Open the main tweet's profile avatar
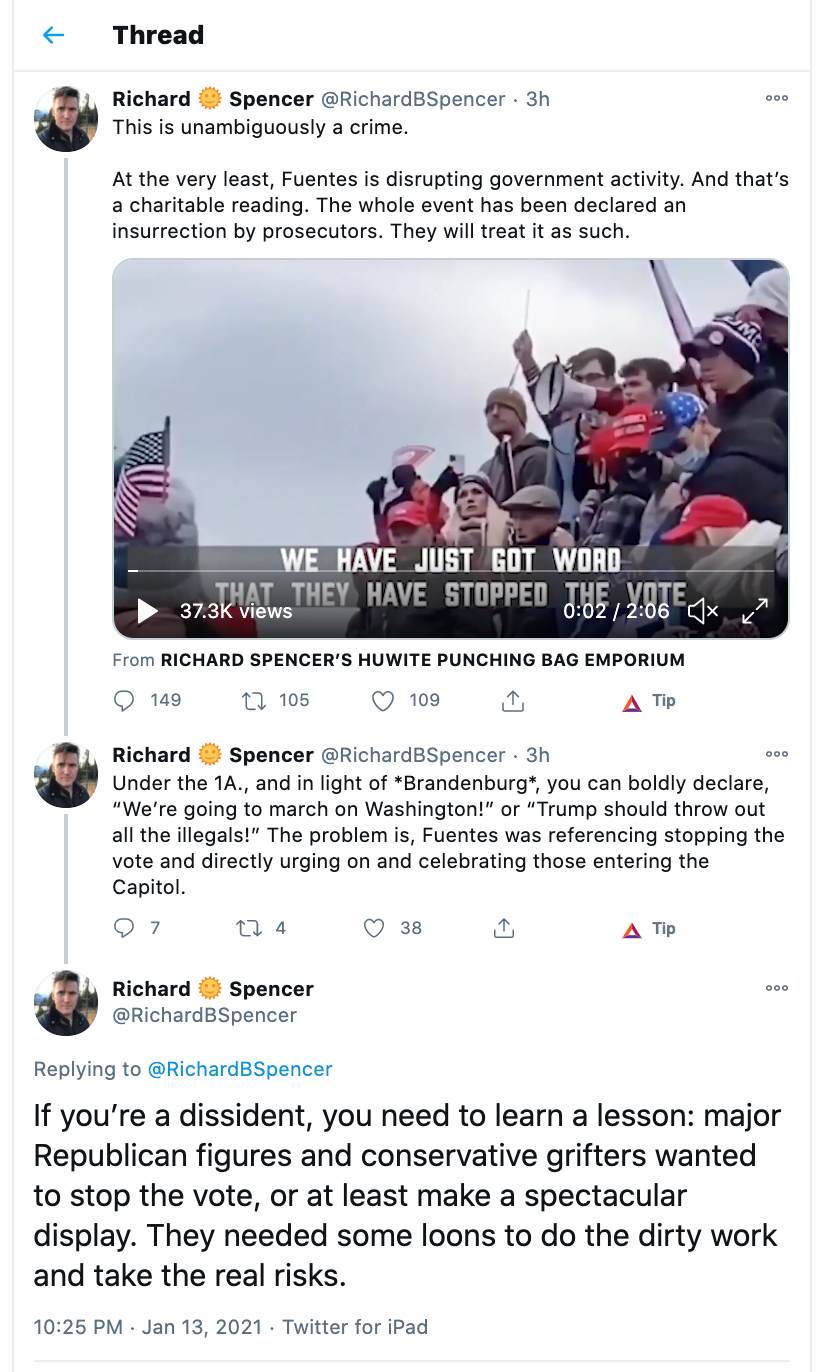 pyautogui.click(x=66, y=1003)
